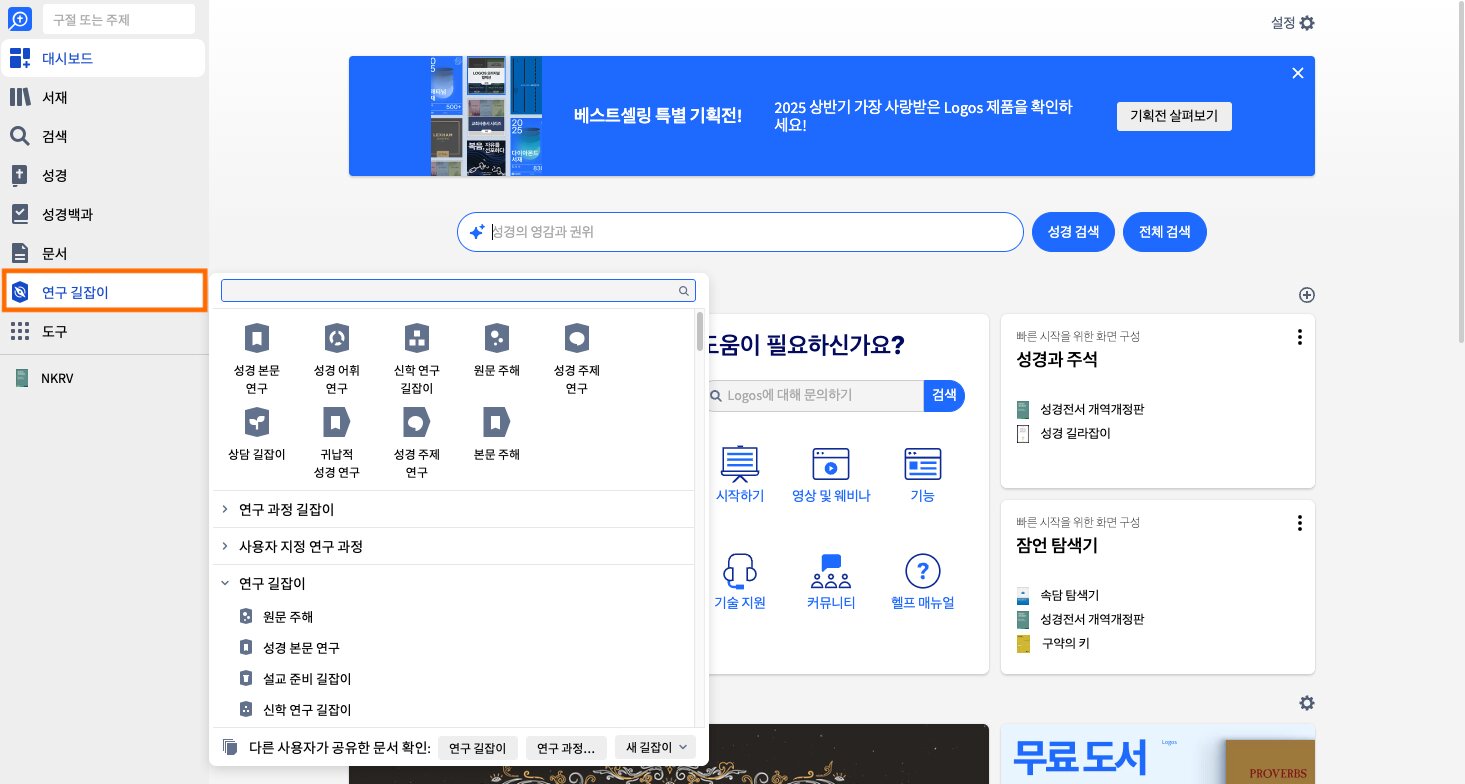Open the 기술 지원 headset icon
Viewport: 1465px width, 784px height.
point(740,582)
